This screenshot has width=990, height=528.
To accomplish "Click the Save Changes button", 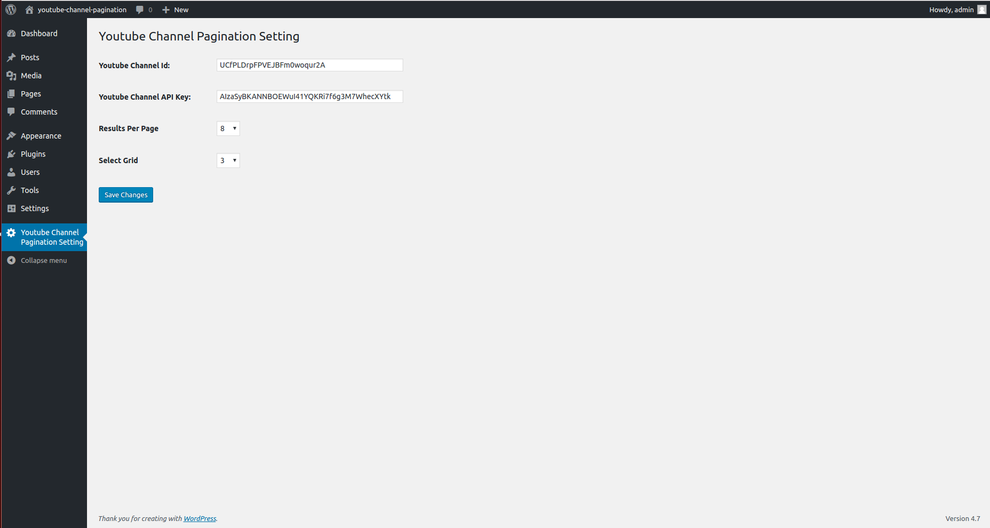I will click(126, 195).
